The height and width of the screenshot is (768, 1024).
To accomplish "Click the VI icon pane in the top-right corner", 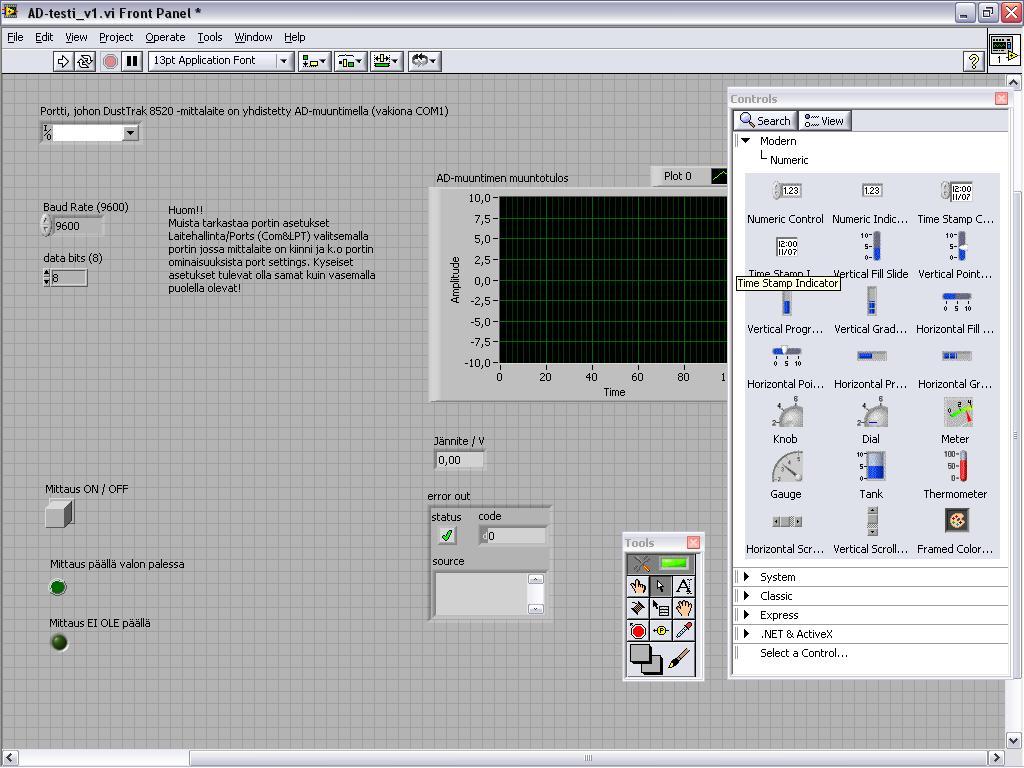I will pos(1004,50).
